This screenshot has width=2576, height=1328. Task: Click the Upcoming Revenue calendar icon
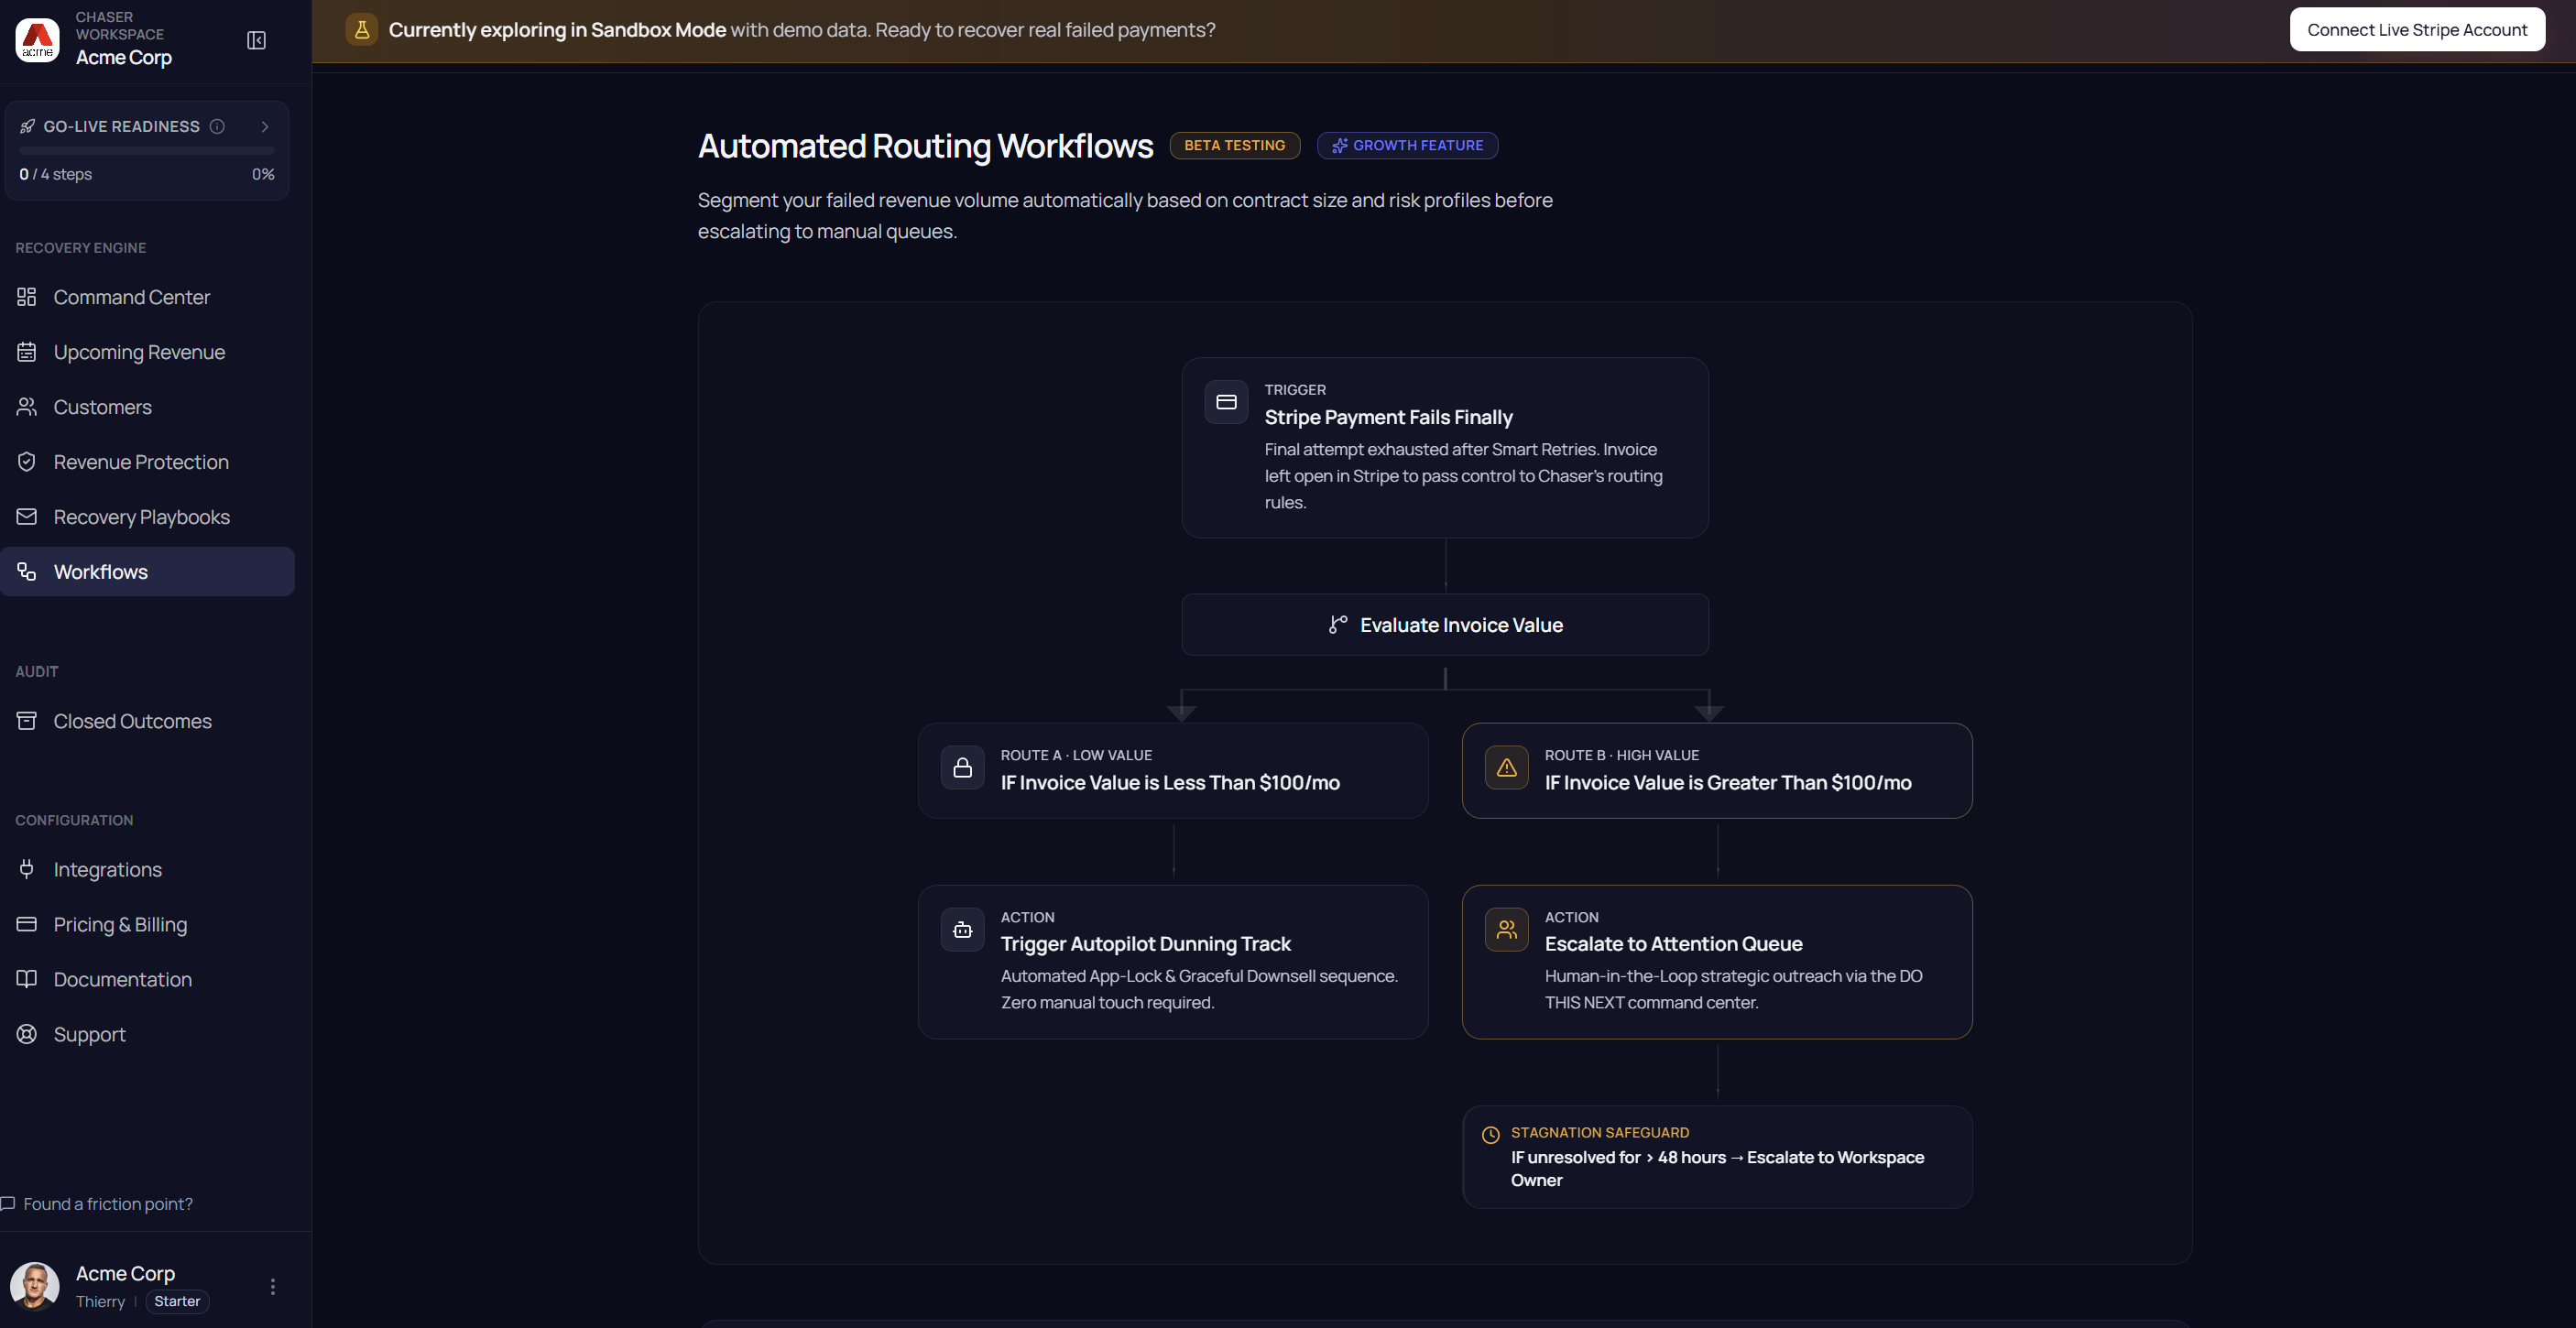pos(27,352)
